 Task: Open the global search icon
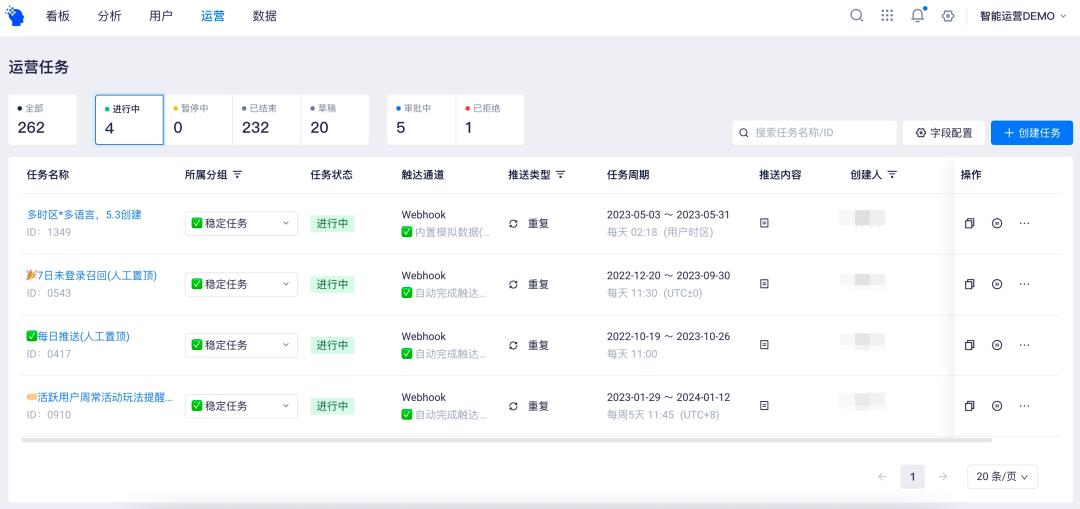click(857, 16)
